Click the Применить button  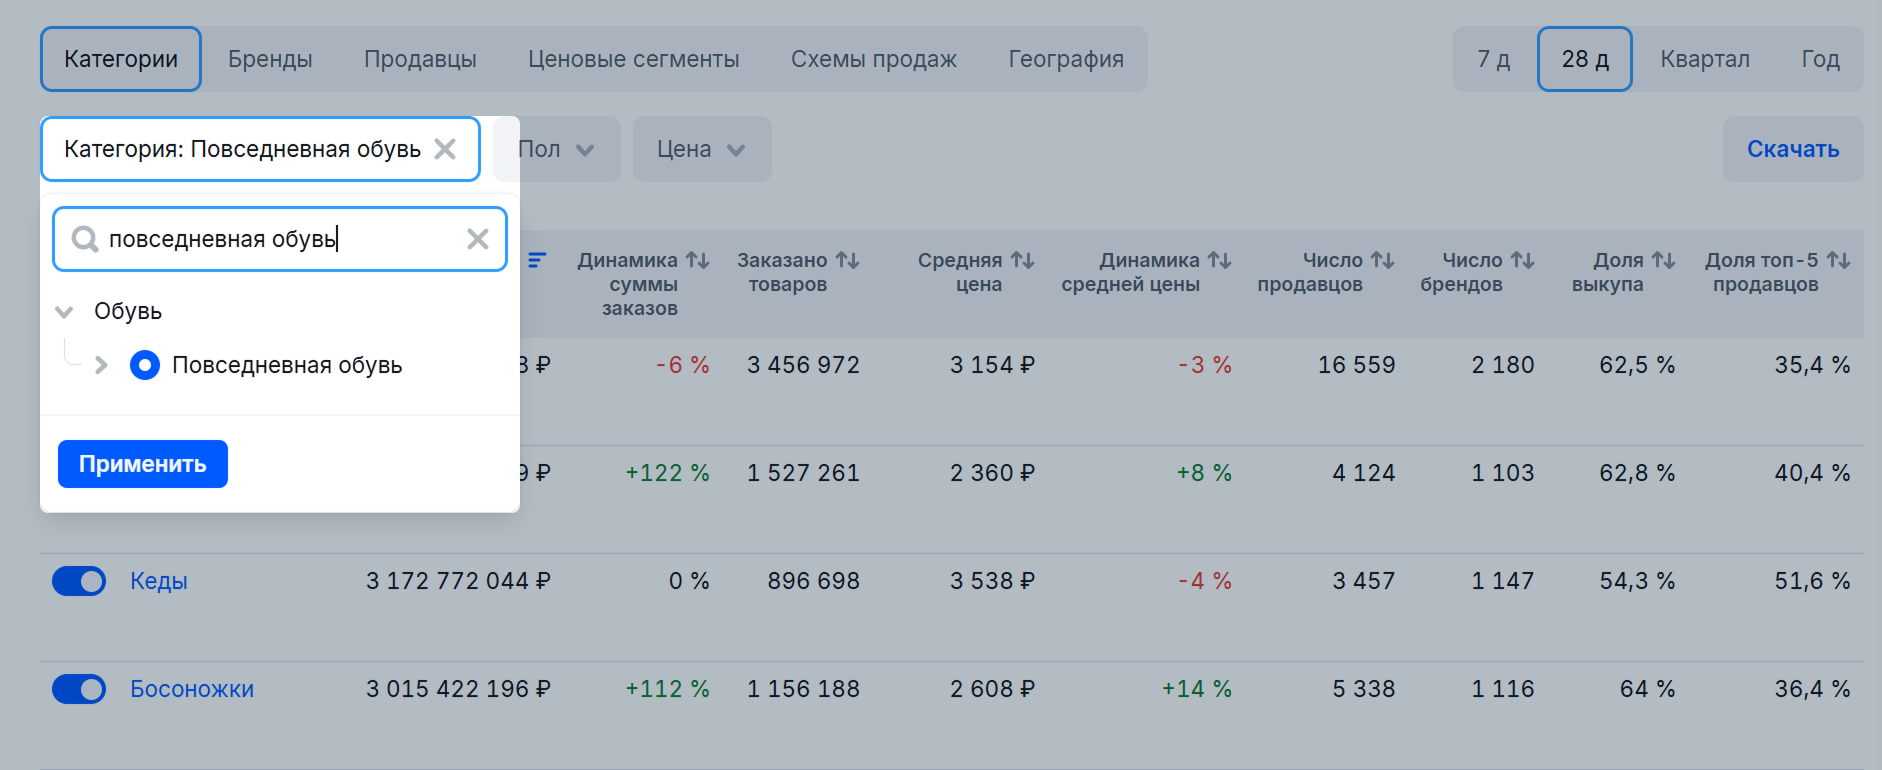pos(143,464)
